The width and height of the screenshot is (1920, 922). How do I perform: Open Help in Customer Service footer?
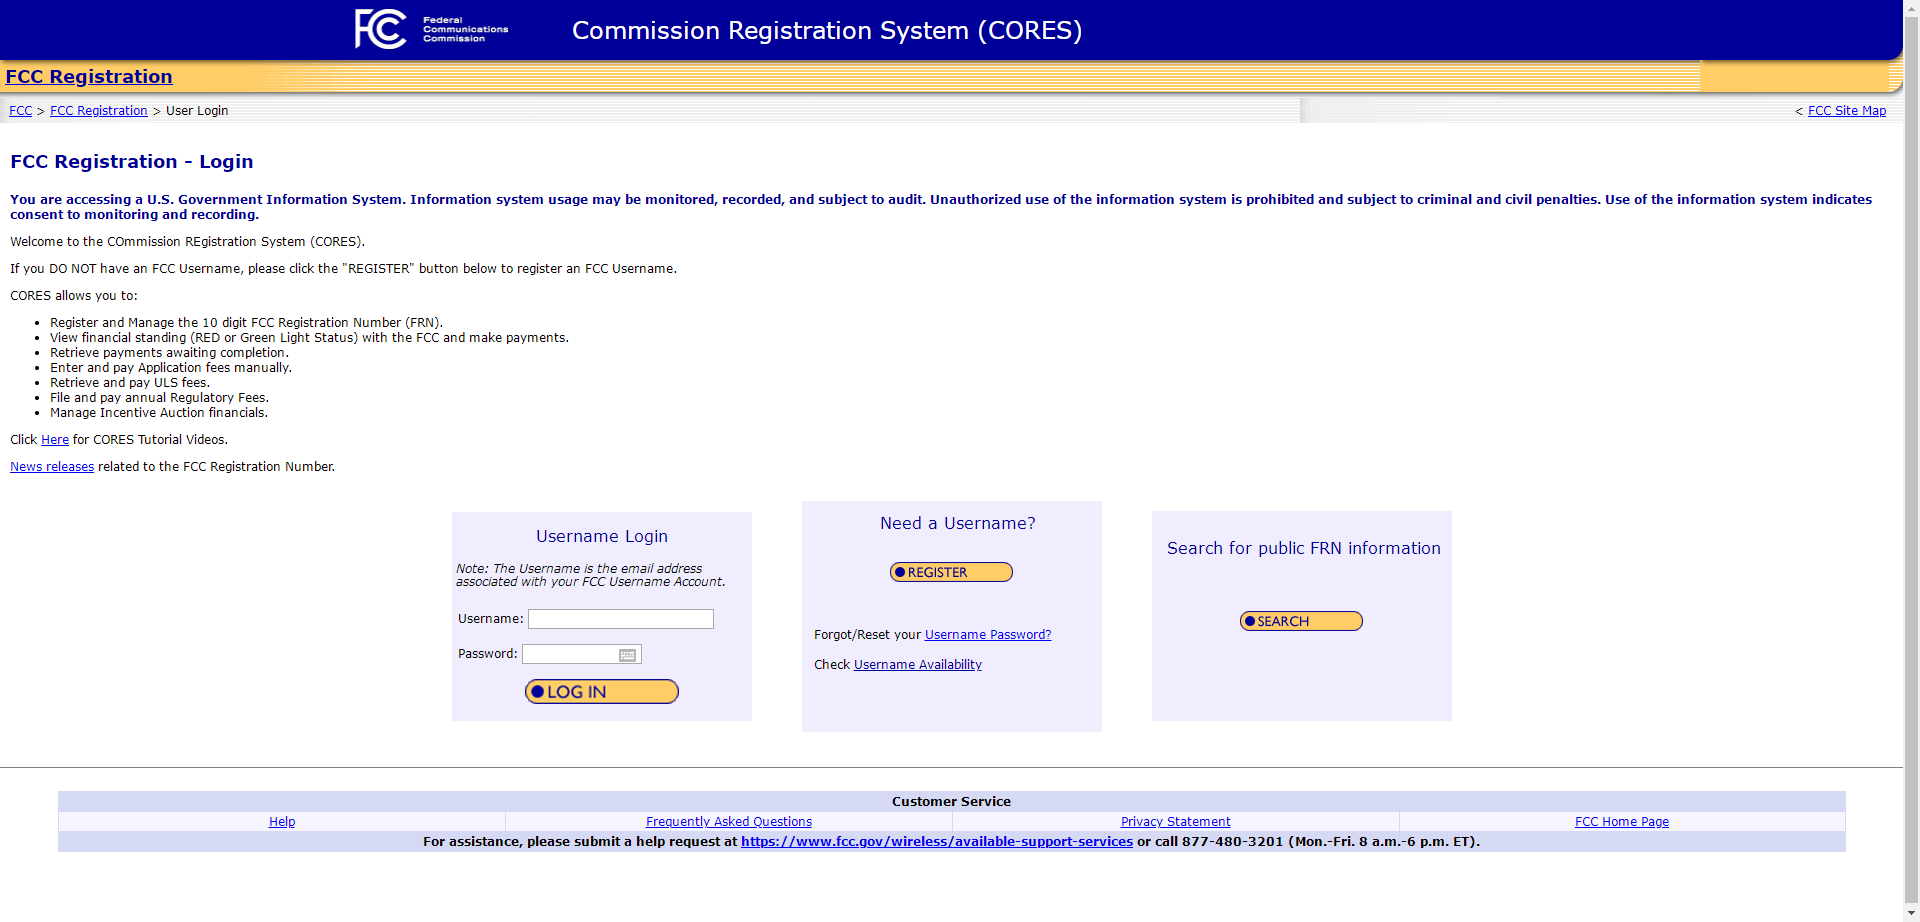click(282, 822)
